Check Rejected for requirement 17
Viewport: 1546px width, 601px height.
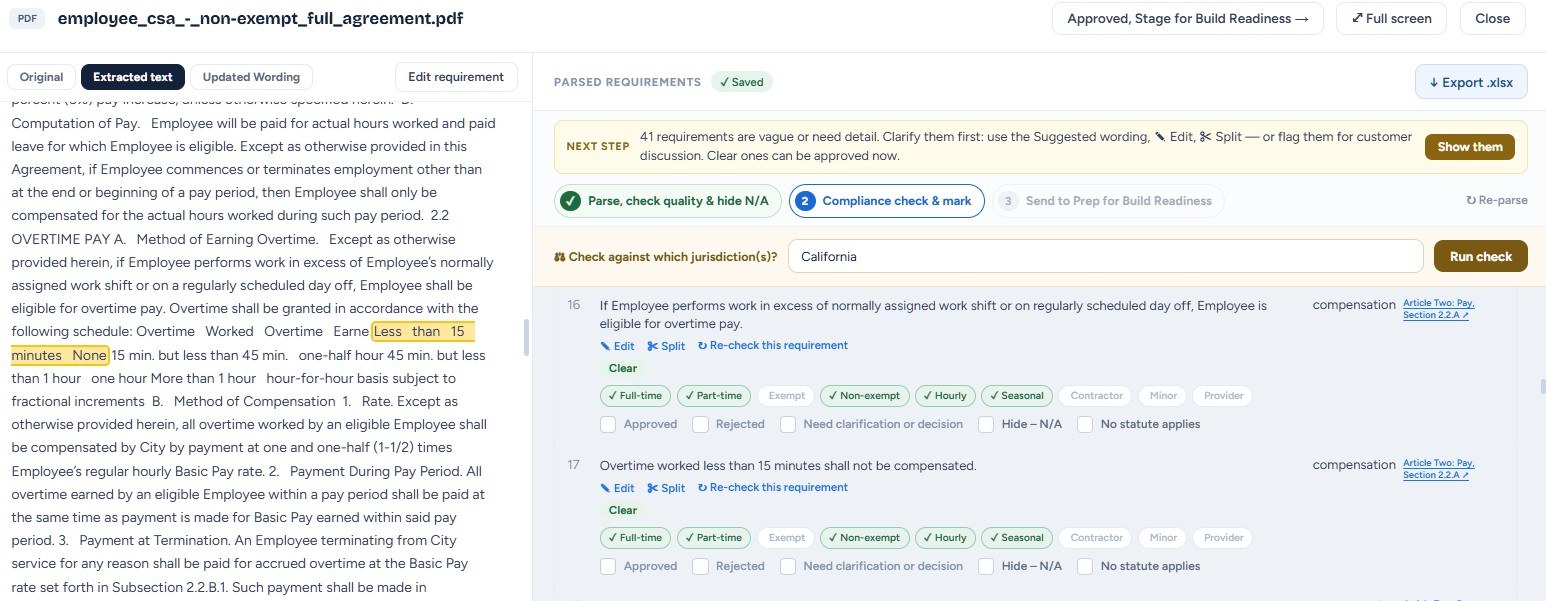(700, 566)
